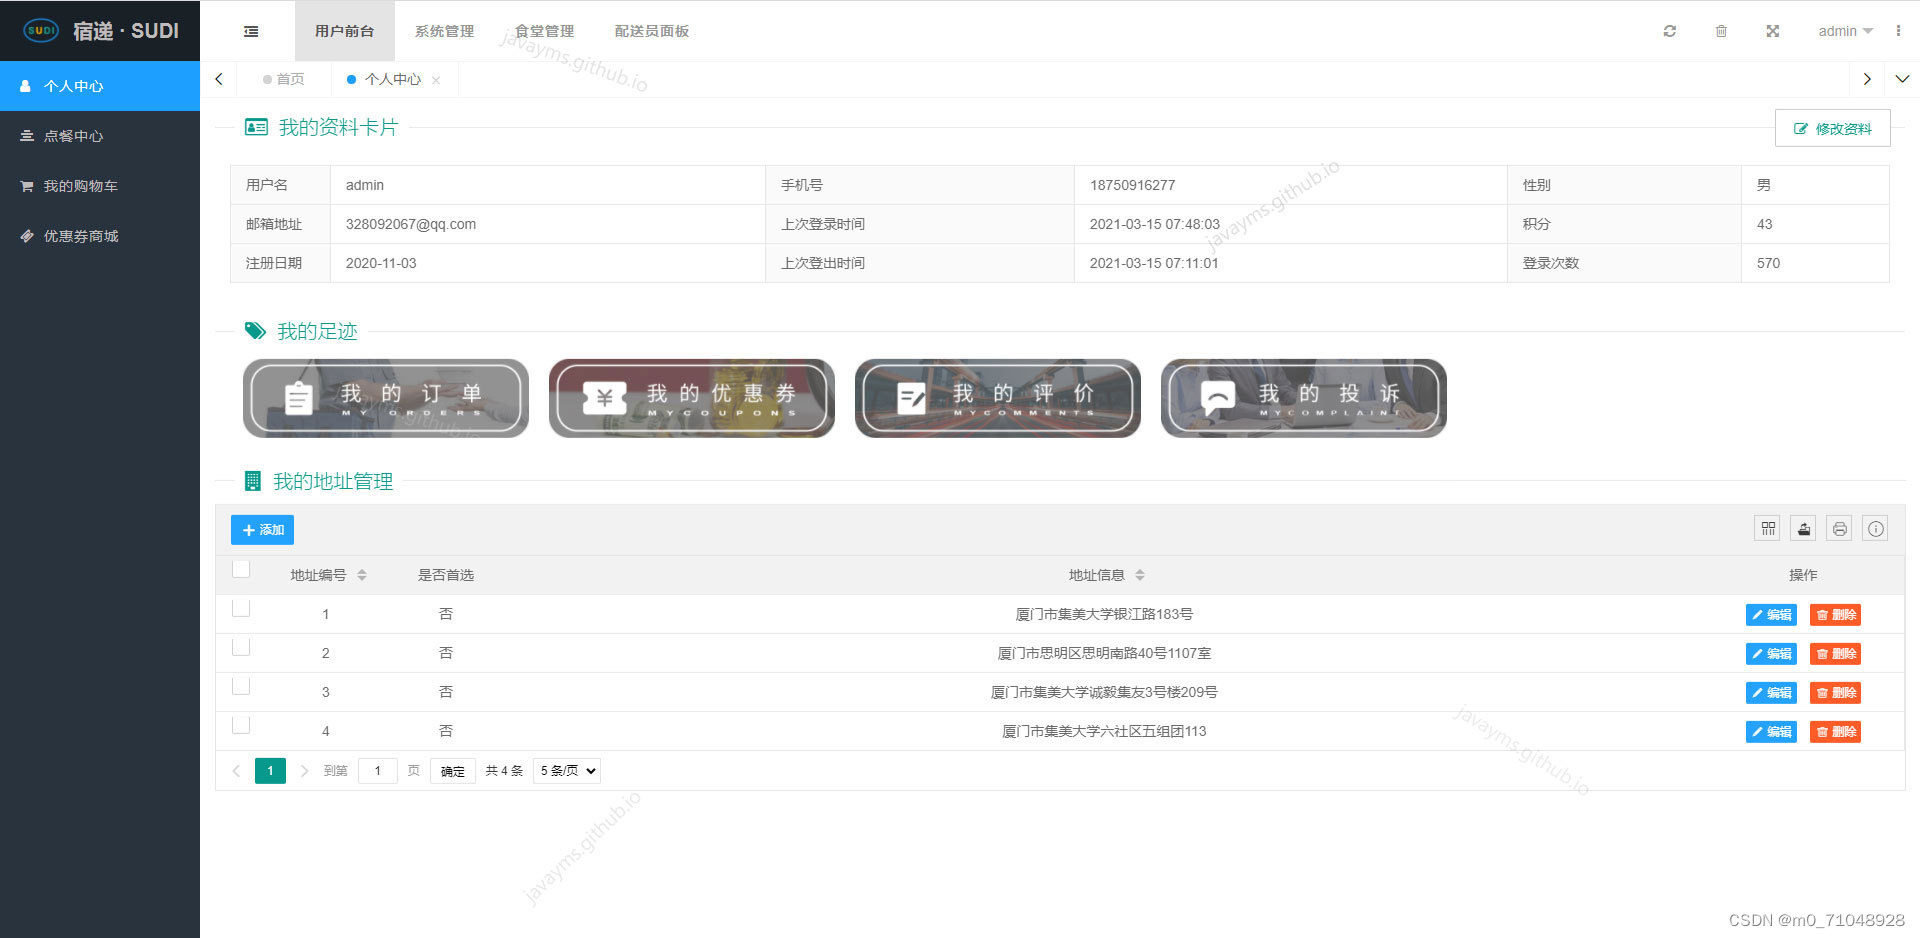Open 我的评价 card

(x=998, y=398)
